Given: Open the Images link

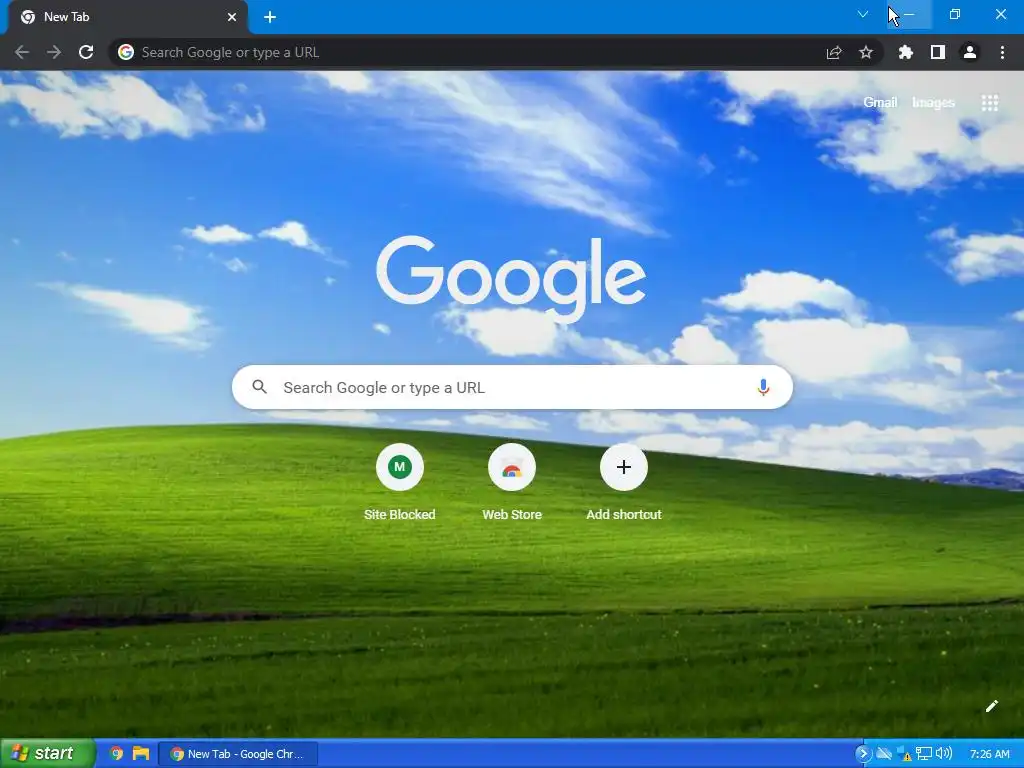Looking at the screenshot, I should coord(933,103).
